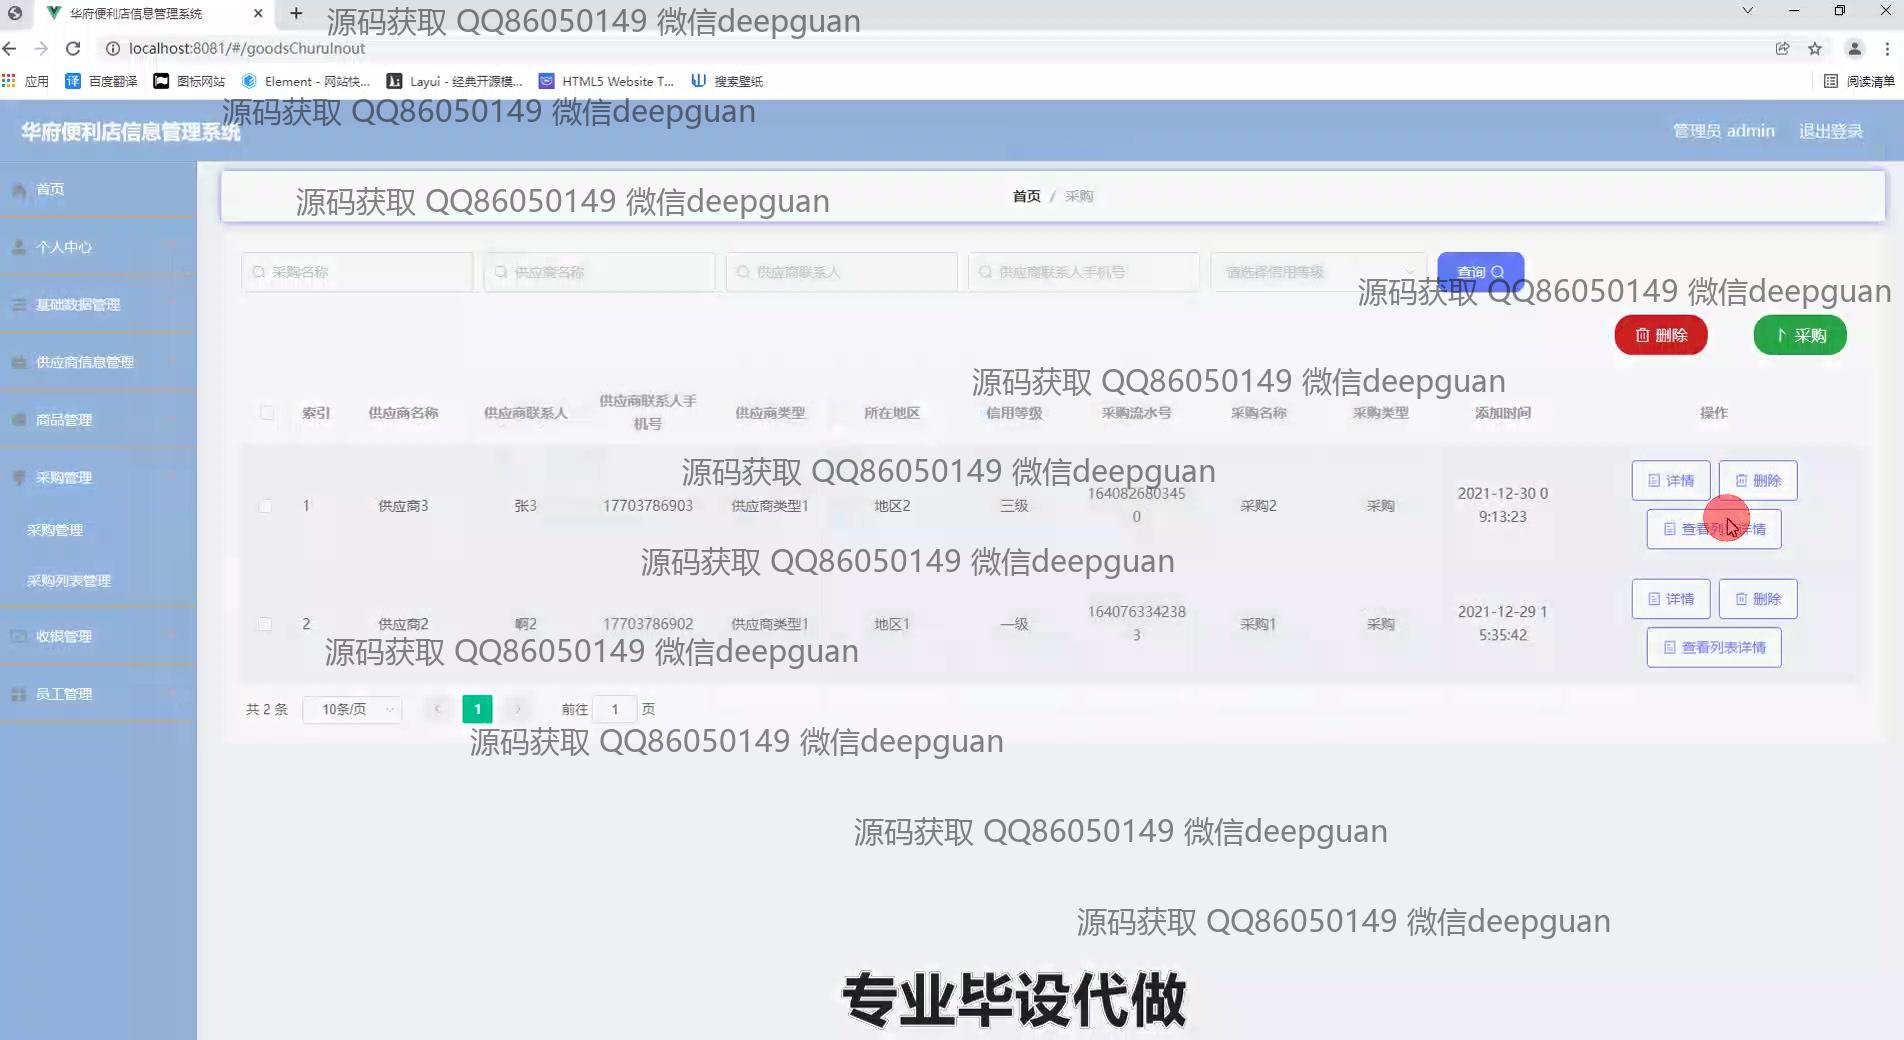Open the Layui bookmark
The width and height of the screenshot is (1904, 1040).
(455, 81)
